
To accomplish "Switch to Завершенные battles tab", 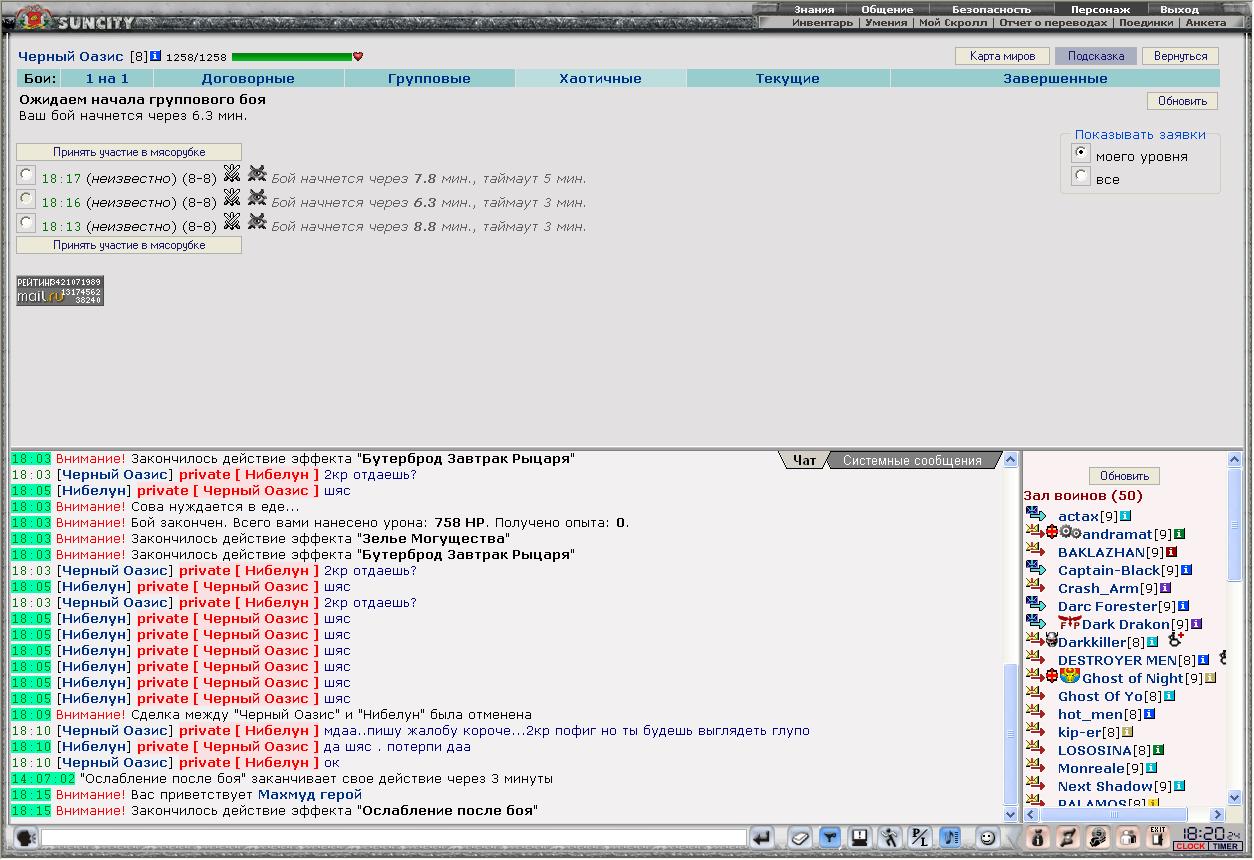I will click(x=1055, y=78).
